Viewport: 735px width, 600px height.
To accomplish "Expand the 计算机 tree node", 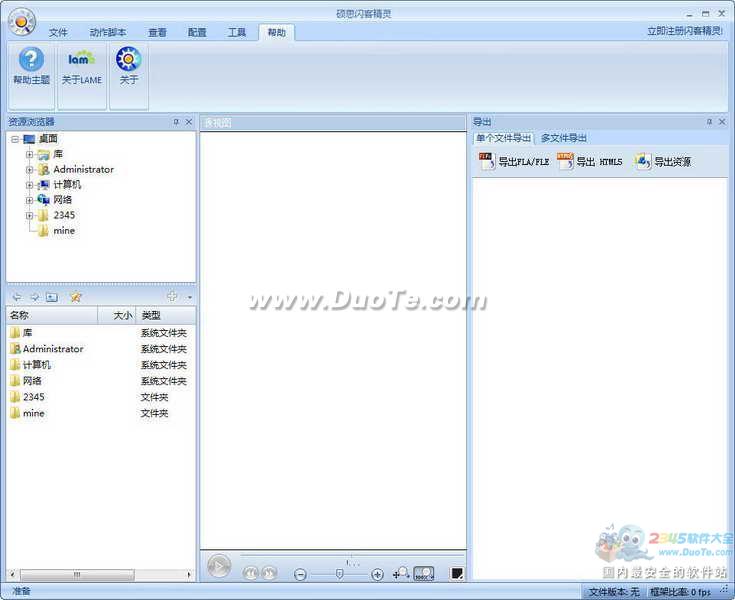I will tap(30, 185).
